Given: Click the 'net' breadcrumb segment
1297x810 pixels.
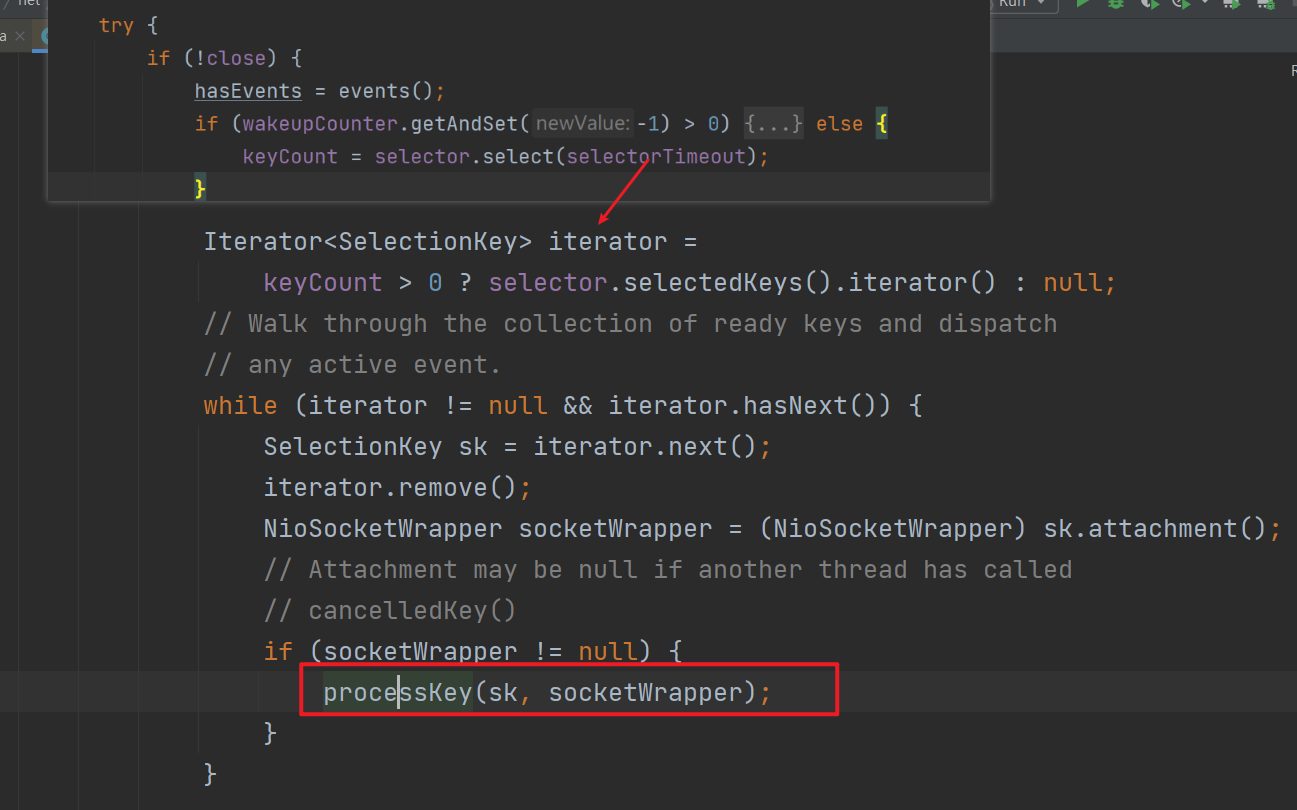Looking at the screenshot, I should pyautogui.click(x=29, y=3).
